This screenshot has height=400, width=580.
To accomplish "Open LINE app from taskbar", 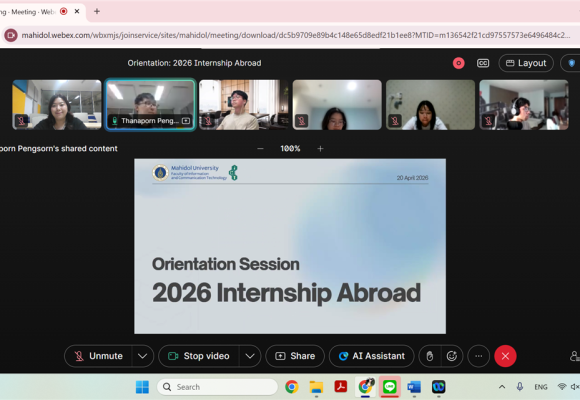I will click(390, 387).
